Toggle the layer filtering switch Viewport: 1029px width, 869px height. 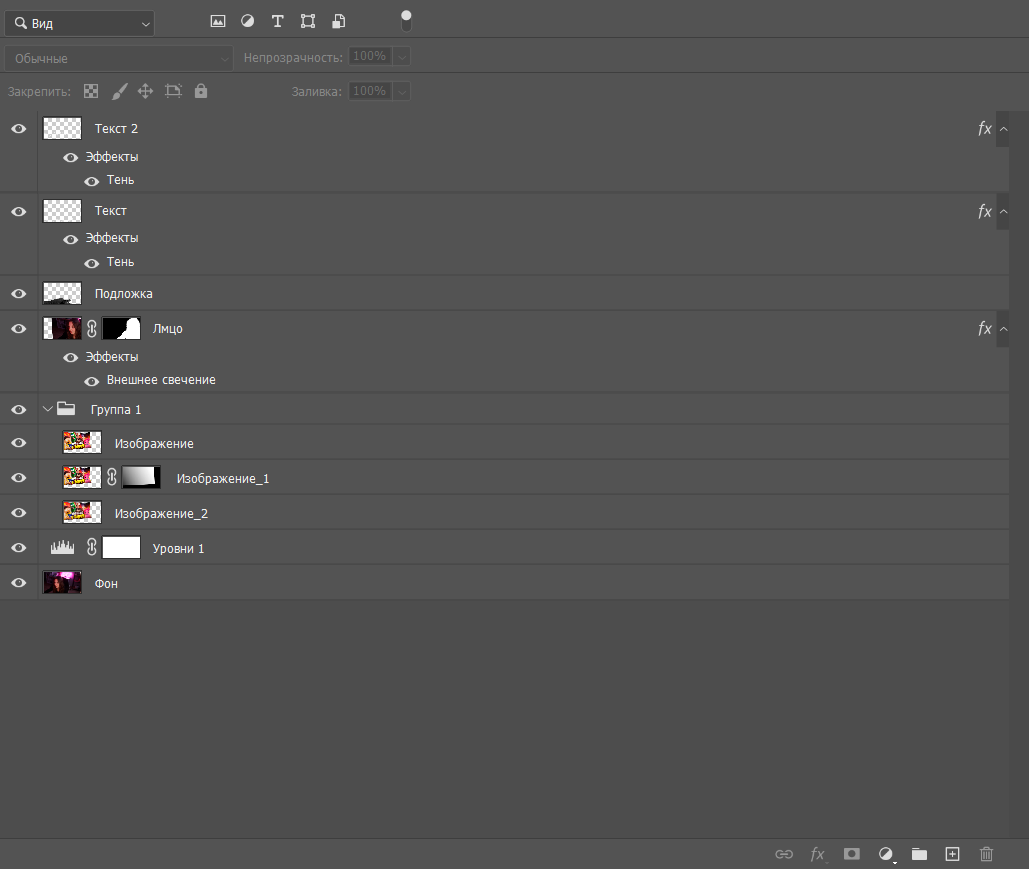coord(406,21)
